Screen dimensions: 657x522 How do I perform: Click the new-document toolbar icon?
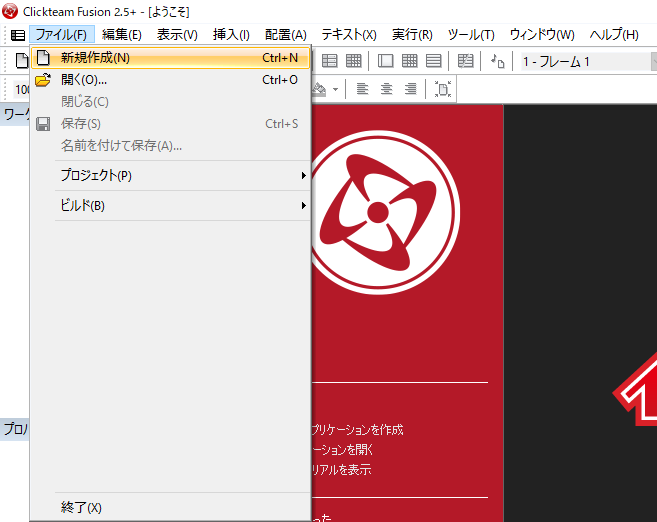pyautogui.click(x=21, y=61)
